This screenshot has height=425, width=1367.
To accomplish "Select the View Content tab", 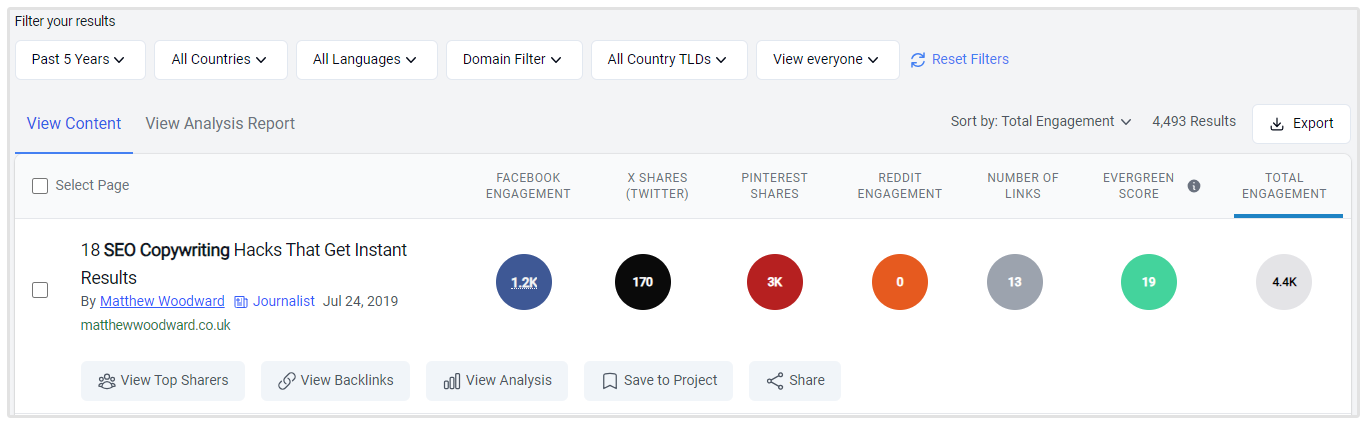I will pos(74,124).
